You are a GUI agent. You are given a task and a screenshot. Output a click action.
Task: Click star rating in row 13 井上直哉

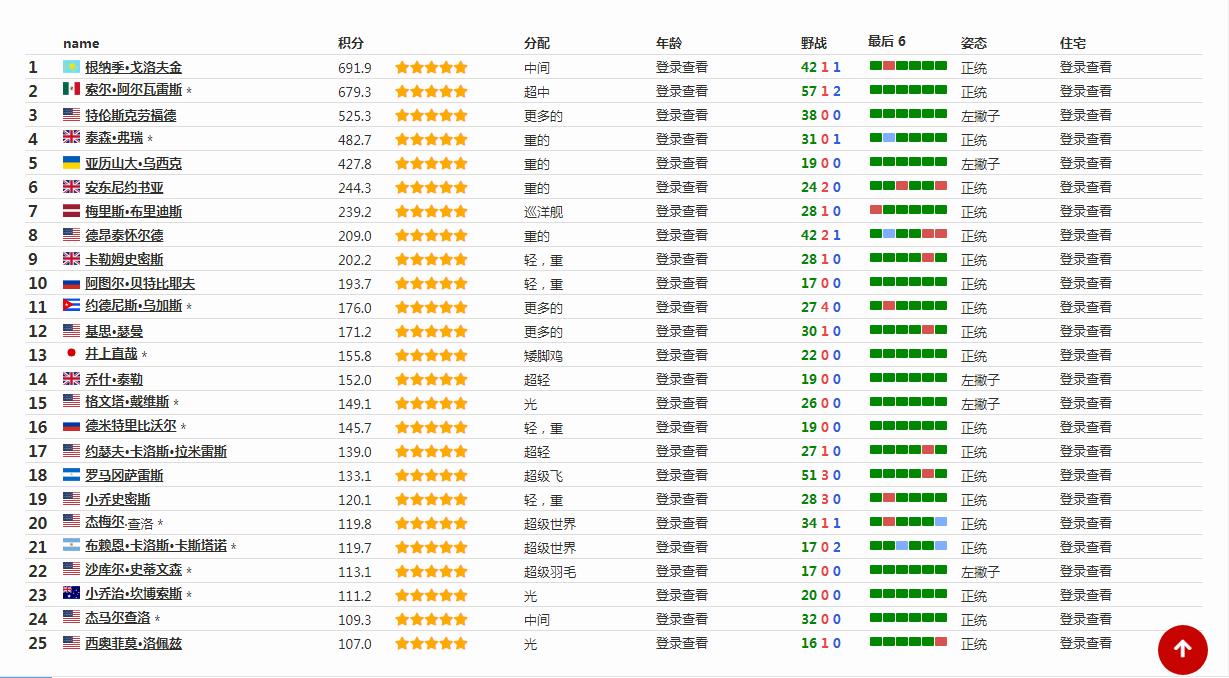click(431, 355)
